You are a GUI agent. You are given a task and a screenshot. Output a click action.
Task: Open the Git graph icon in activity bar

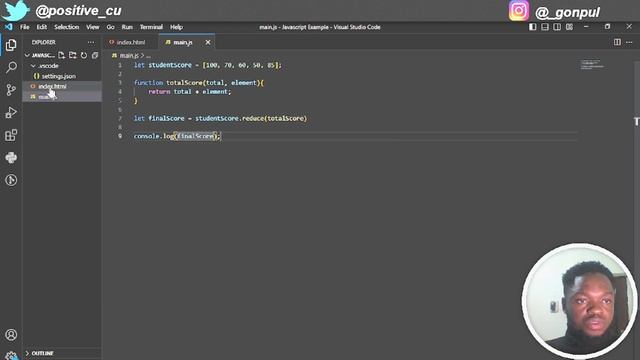11,180
